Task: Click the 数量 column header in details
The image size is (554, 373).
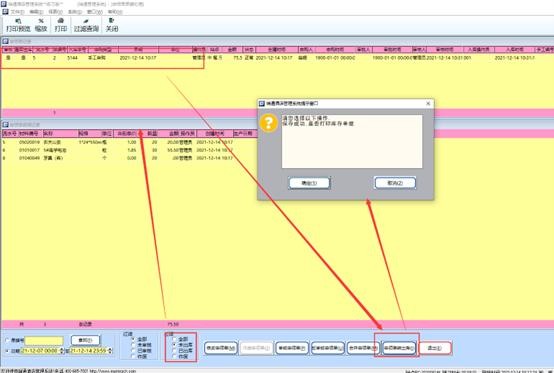Action: coord(152,134)
